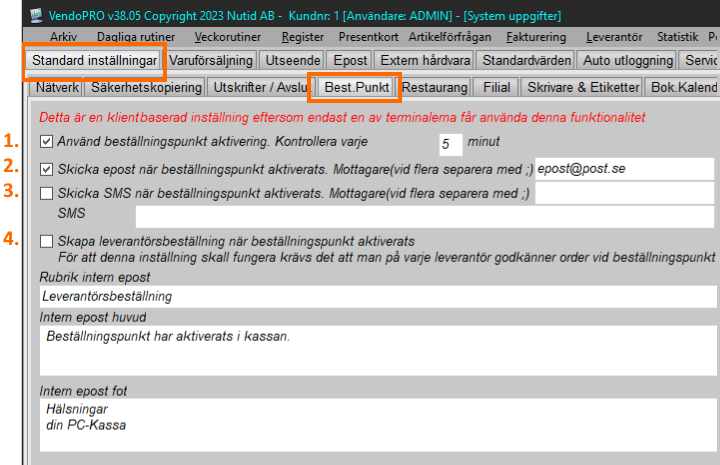Open the Auto utloggning tab
This screenshot has height=465, width=720.
[x=625, y=61]
